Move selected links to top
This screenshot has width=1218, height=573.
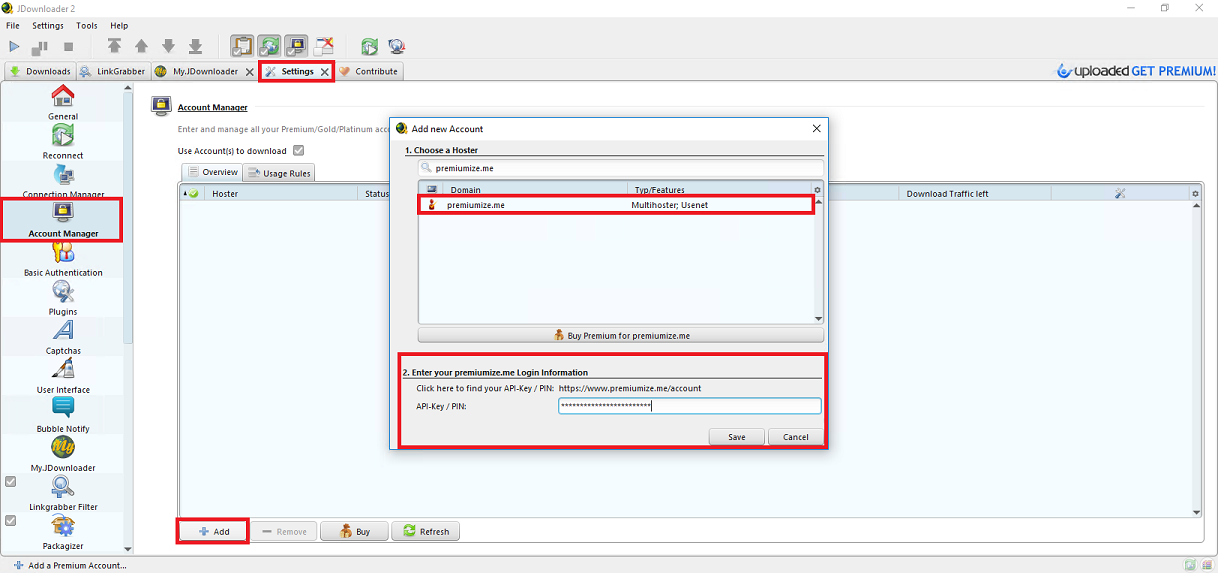coord(115,46)
